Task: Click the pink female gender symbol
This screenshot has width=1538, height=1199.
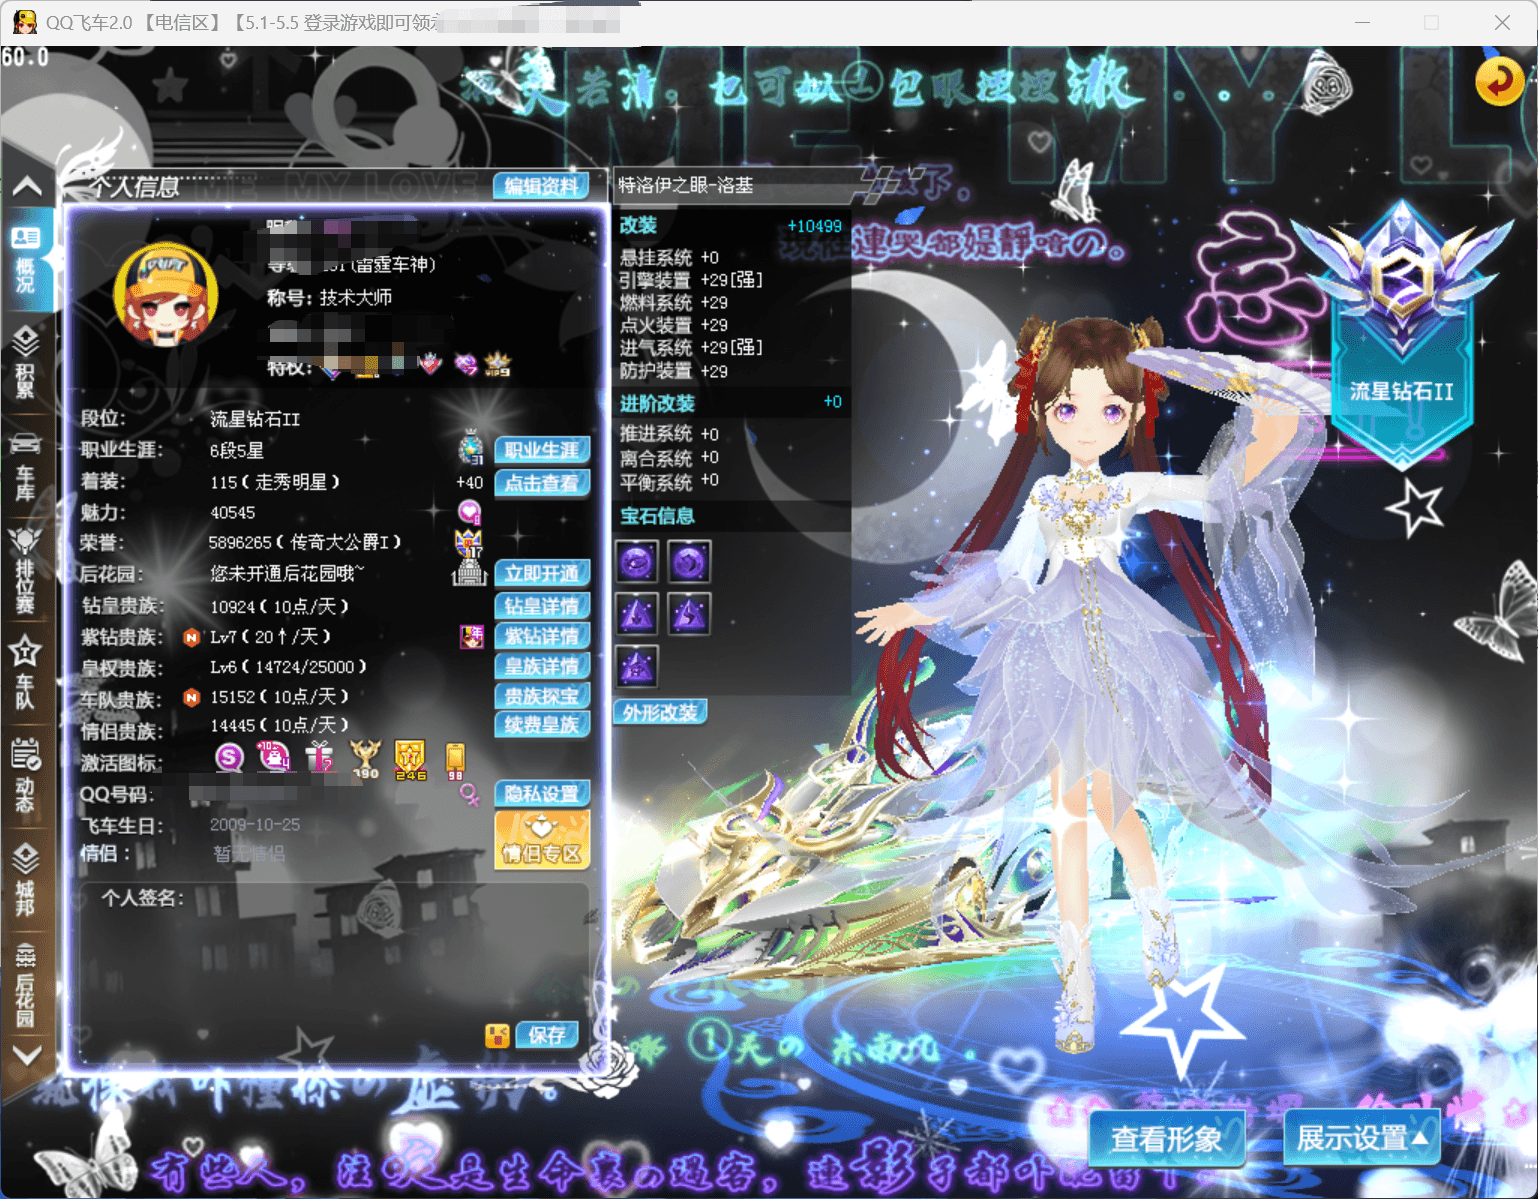Action: point(468,794)
